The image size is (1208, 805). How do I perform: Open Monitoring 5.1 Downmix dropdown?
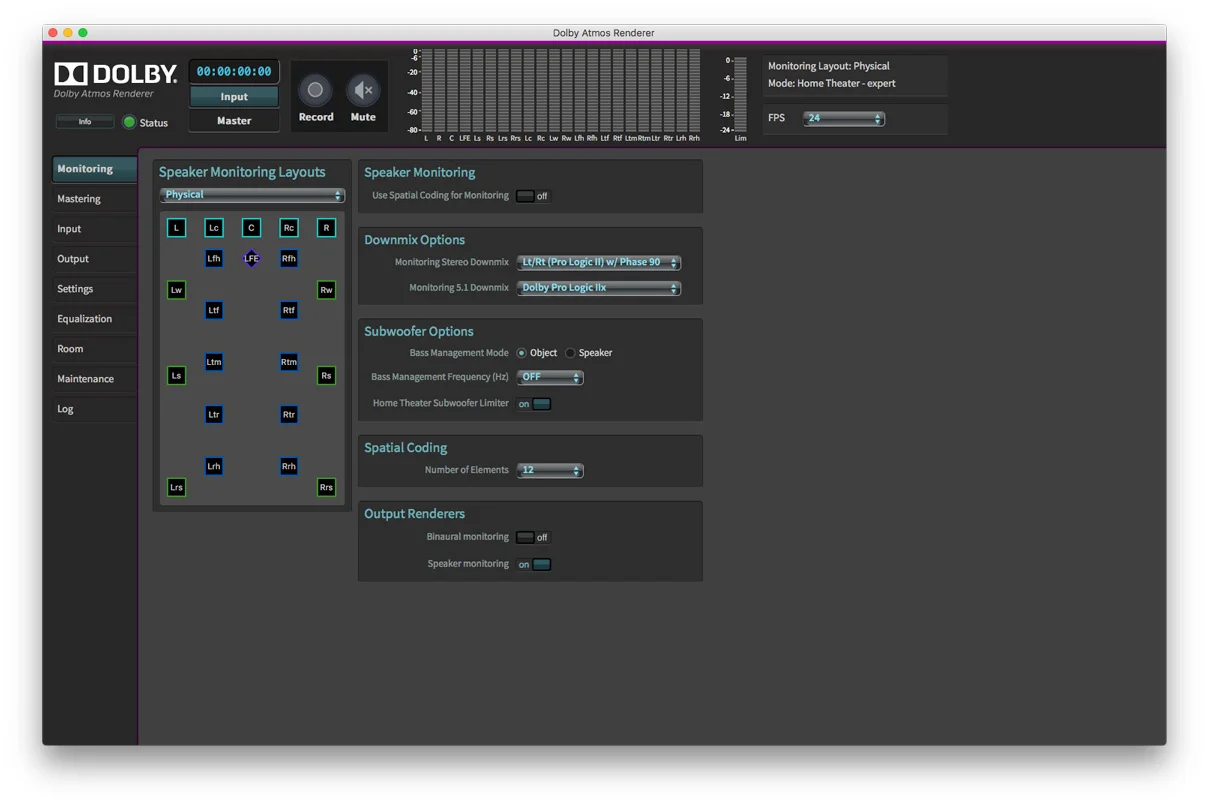598,288
